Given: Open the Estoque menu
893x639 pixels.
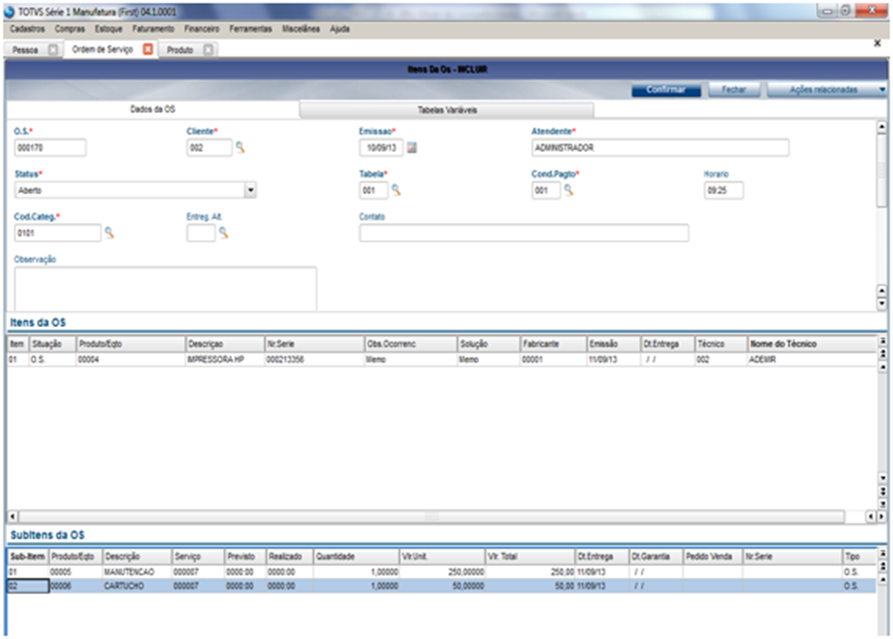Looking at the screenshot, I should point(108,28).
